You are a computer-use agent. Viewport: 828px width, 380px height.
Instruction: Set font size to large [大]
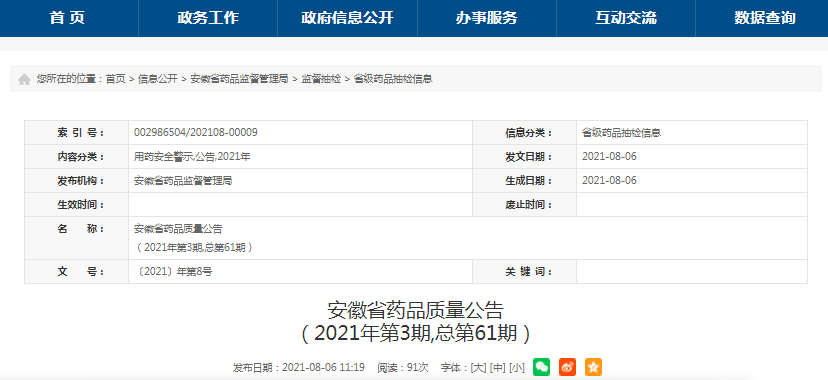[478, 367]
